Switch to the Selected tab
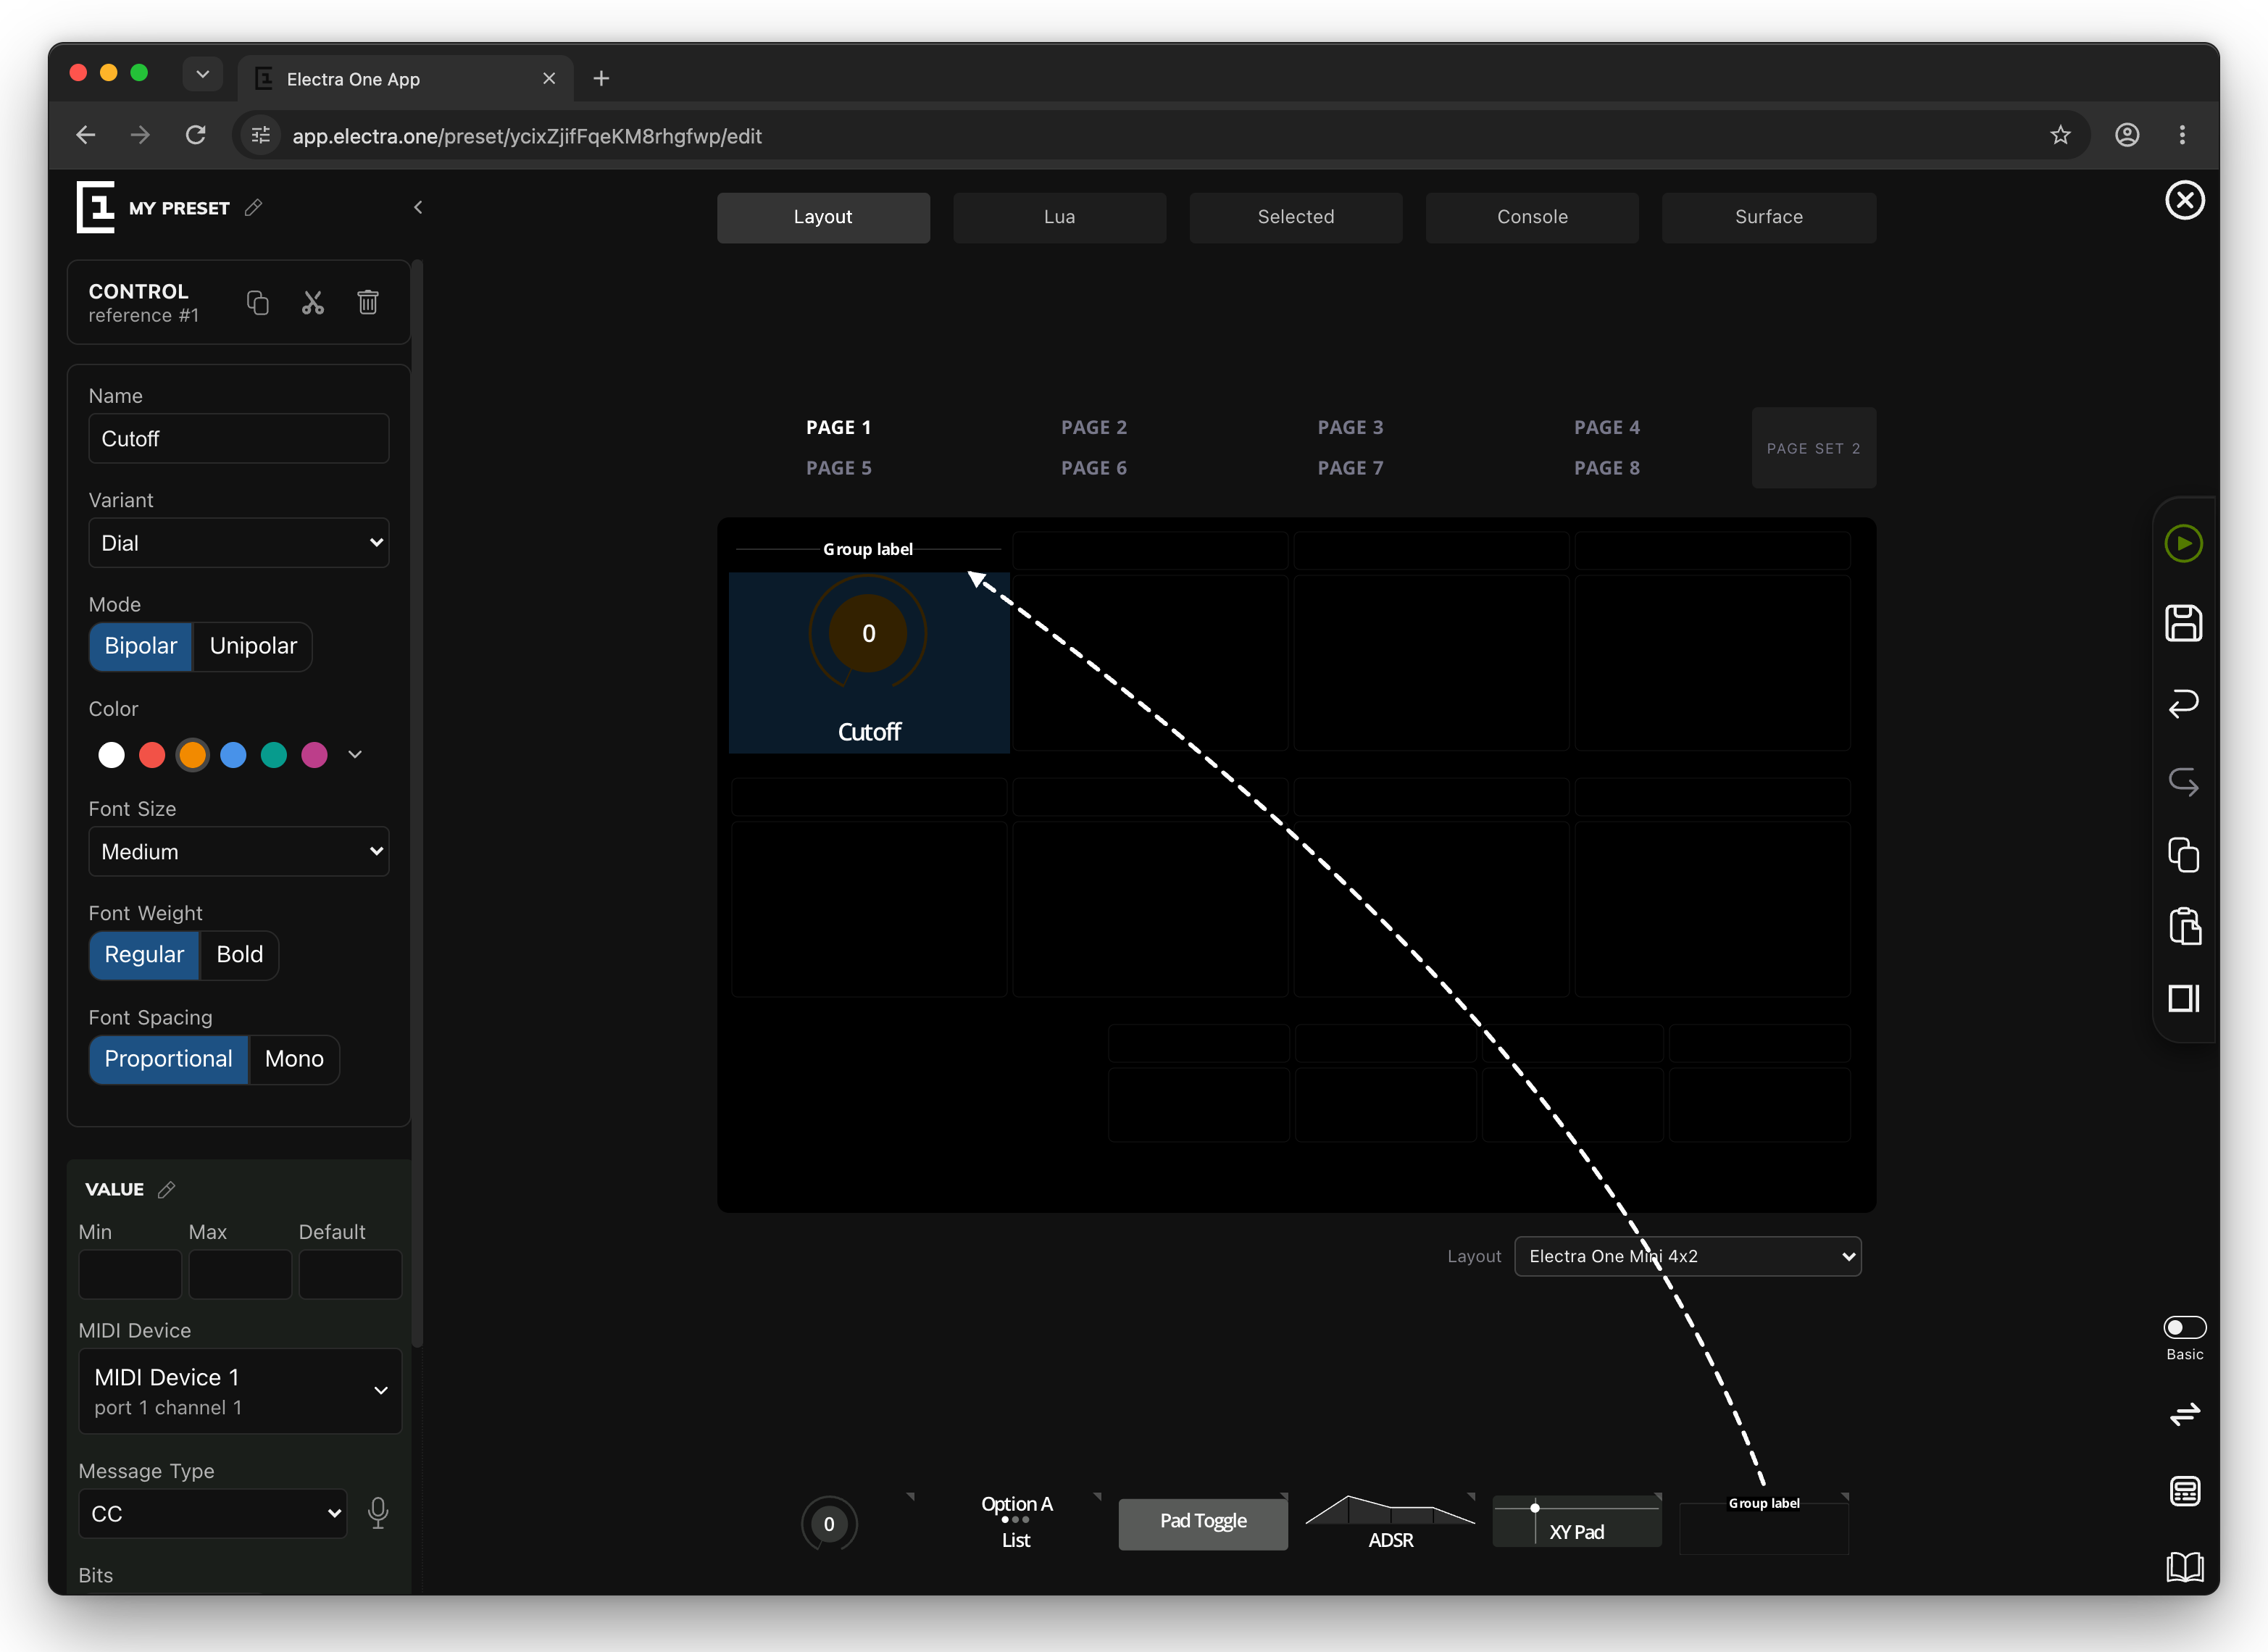 pos(1296,217)
